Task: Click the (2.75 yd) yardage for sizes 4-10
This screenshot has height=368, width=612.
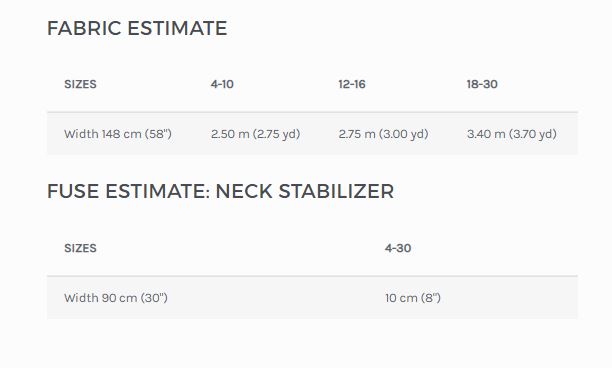Action: [x=277, y=134]
